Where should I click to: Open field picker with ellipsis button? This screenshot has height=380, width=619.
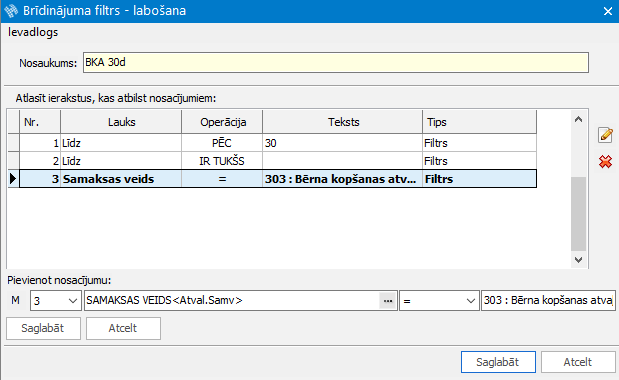(x=388, y=301)
